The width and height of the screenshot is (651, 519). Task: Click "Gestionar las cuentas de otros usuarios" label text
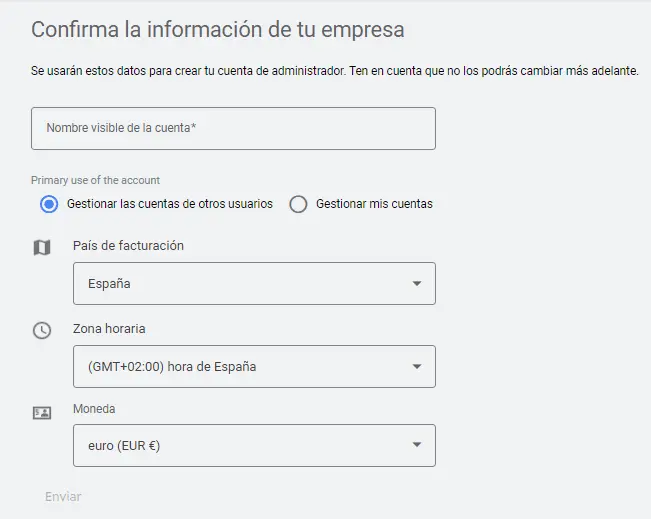pos(169,204)
